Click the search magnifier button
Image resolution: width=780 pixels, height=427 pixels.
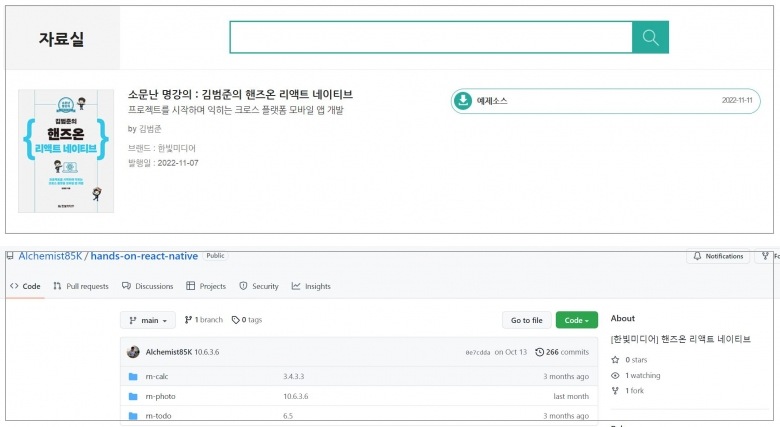(x=650, y=37)
